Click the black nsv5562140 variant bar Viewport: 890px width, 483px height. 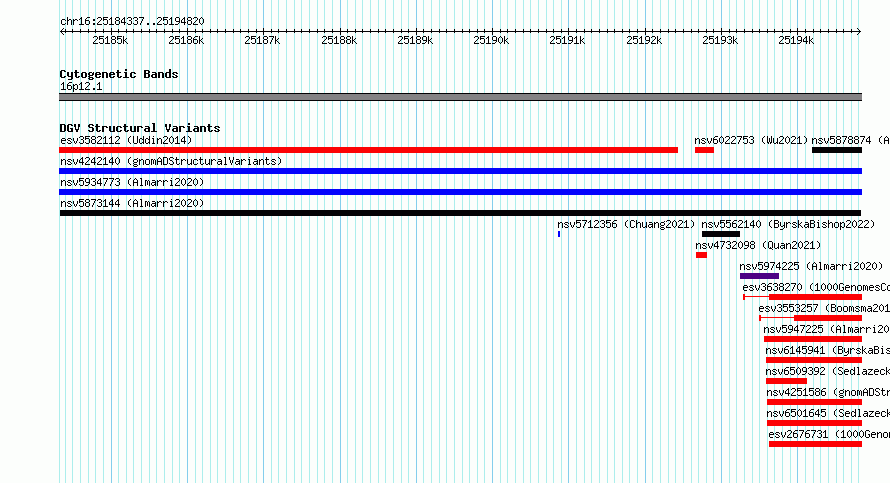tap(721, 234)
